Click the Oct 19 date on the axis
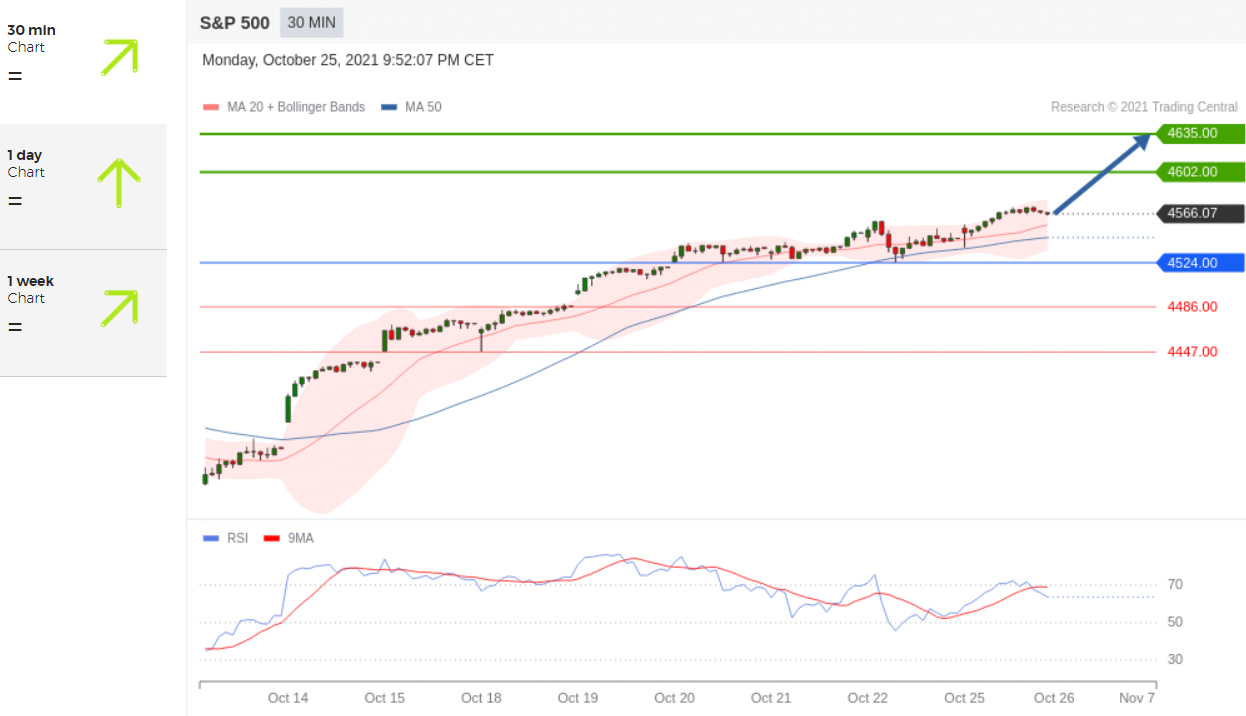 (x=578, y=698)
